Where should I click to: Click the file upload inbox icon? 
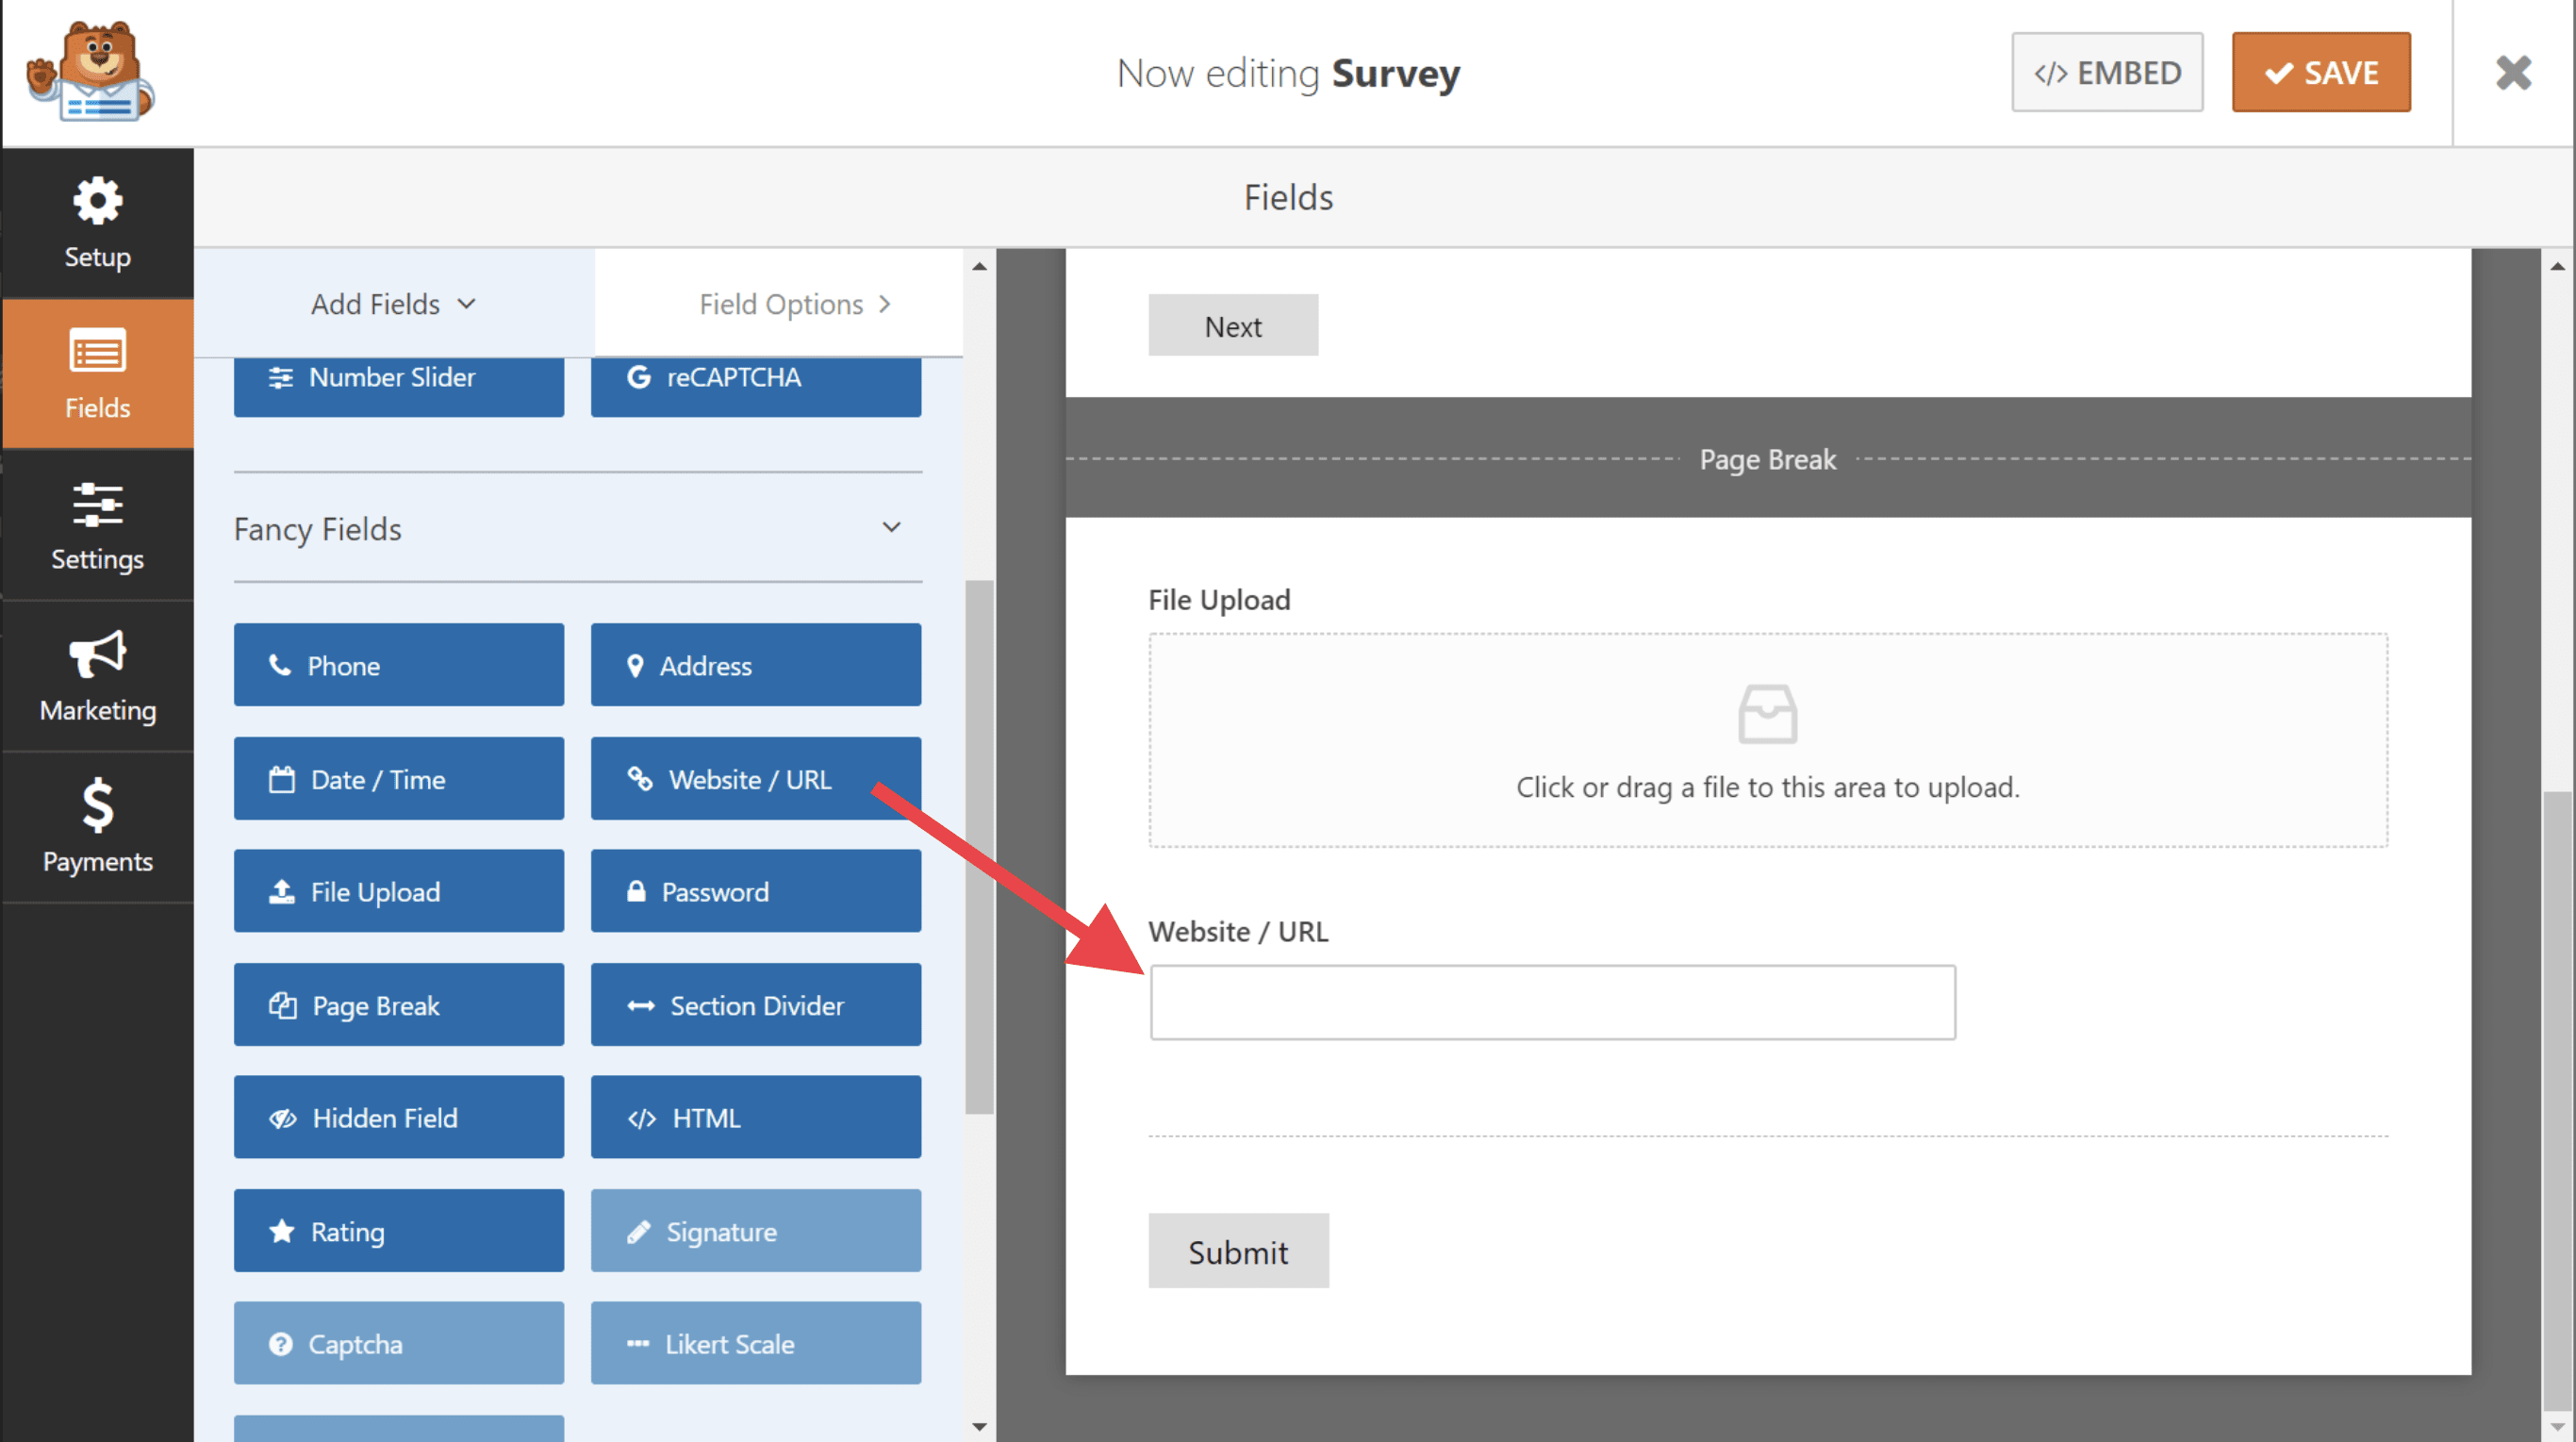pyautogui.click(x=1767, y=714)
